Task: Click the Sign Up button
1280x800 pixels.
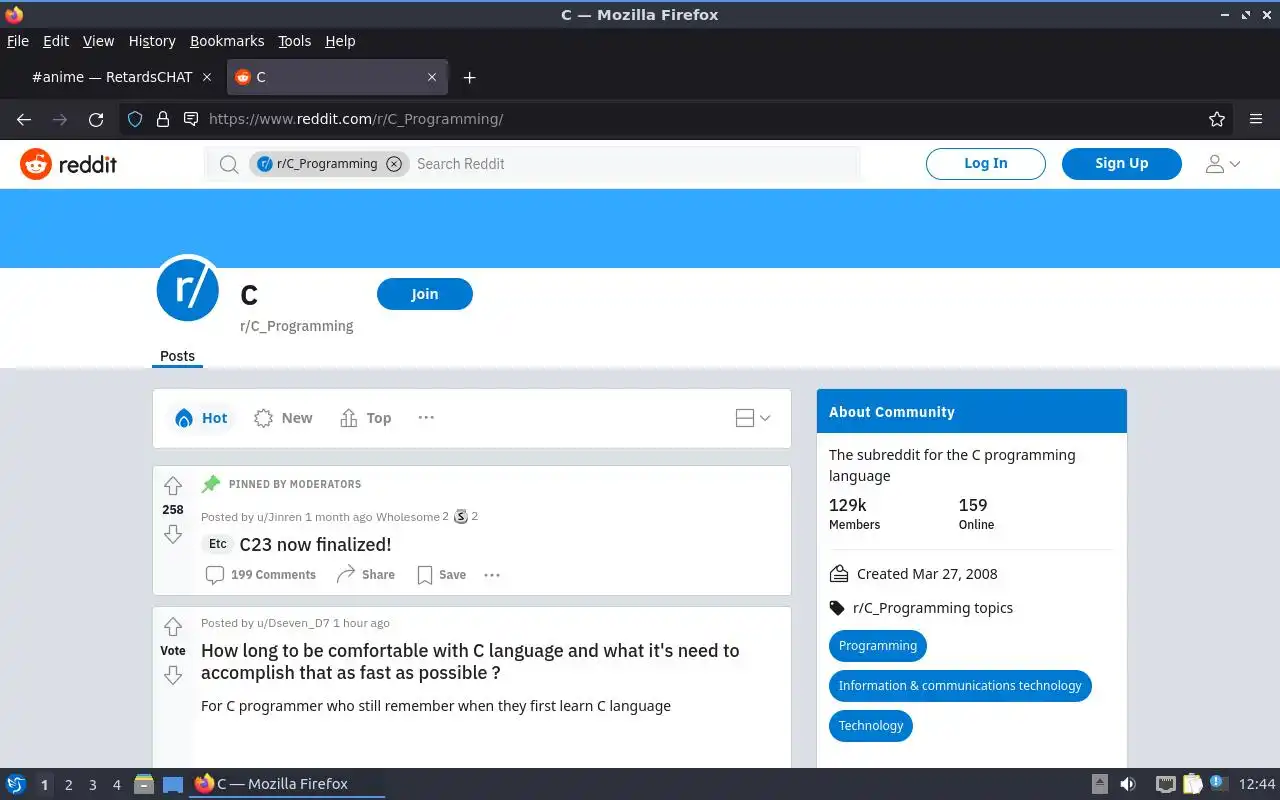Action: (x=1122, y=163)
